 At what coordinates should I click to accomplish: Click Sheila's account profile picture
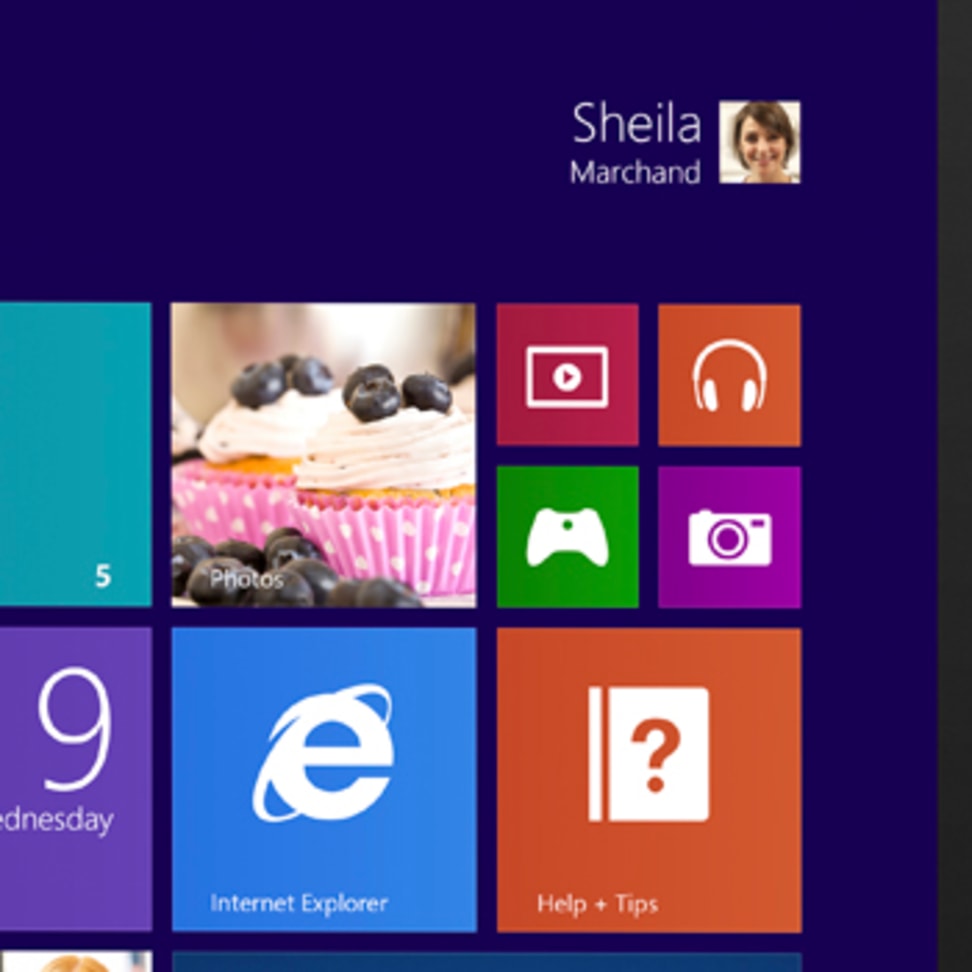pyautogui.click(x=759, y=142)
